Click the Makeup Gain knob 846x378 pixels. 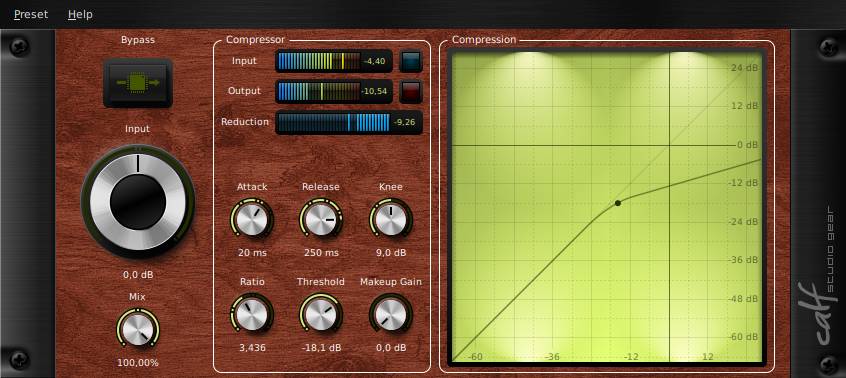pos(391,315)
